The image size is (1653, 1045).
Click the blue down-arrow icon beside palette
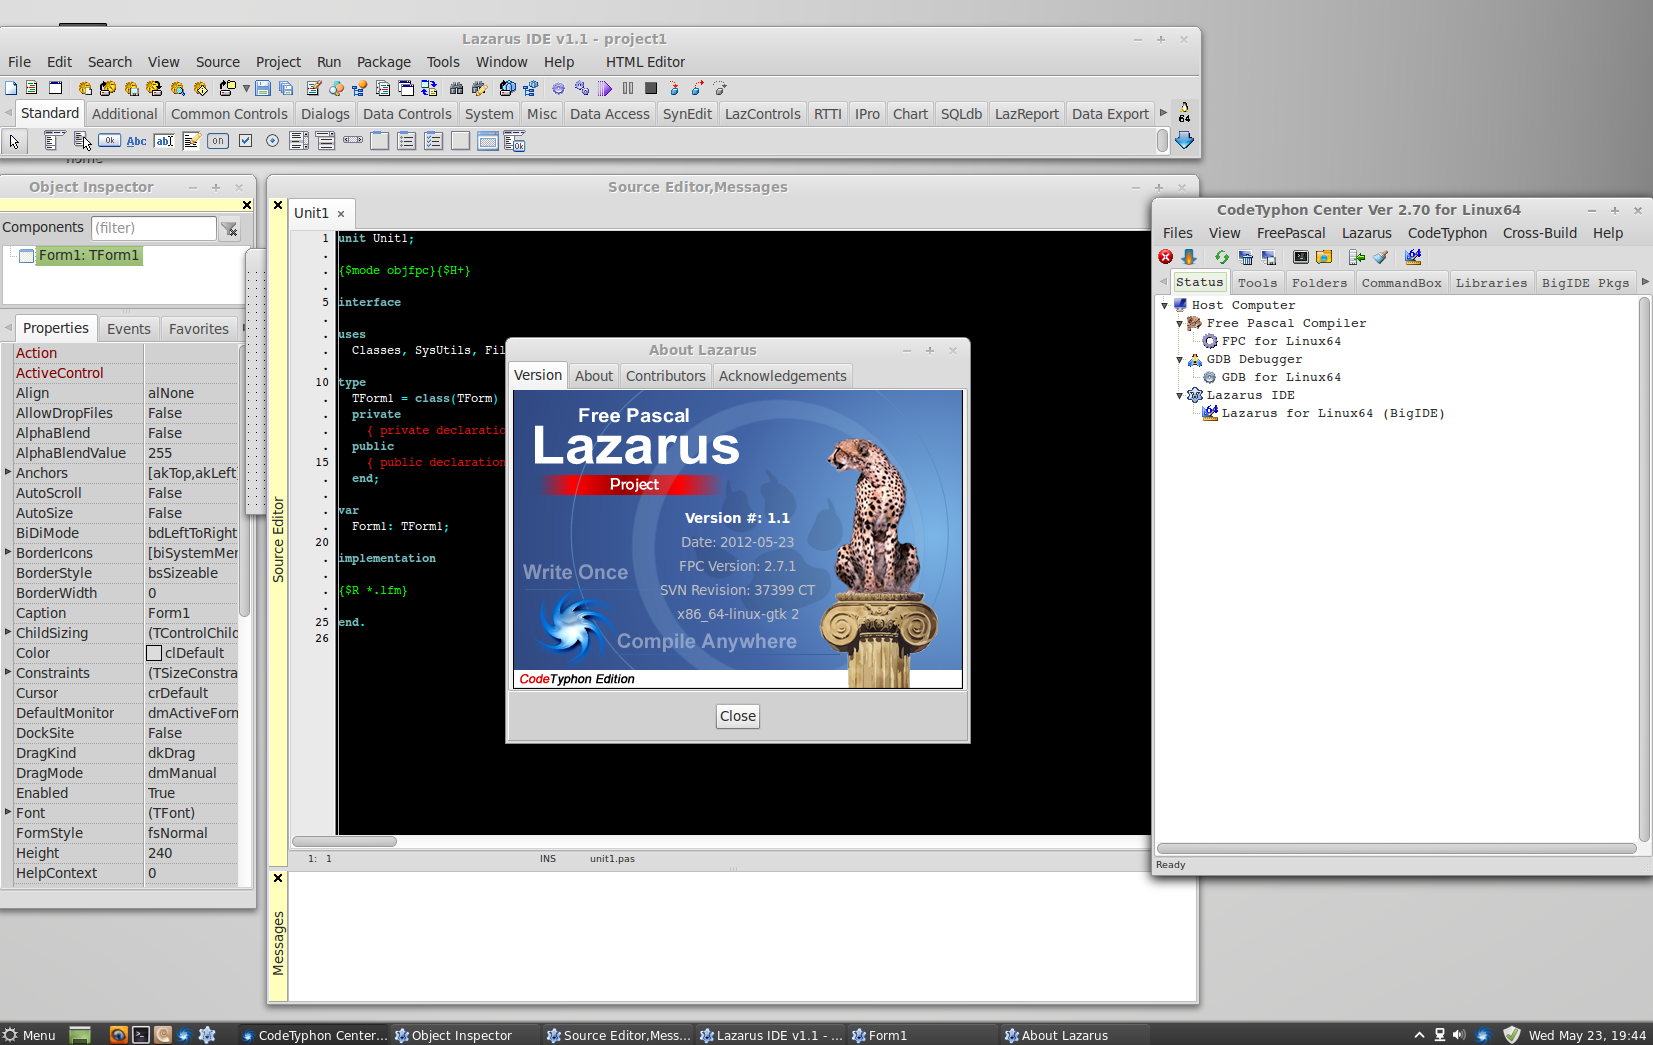click(1184, 141)
